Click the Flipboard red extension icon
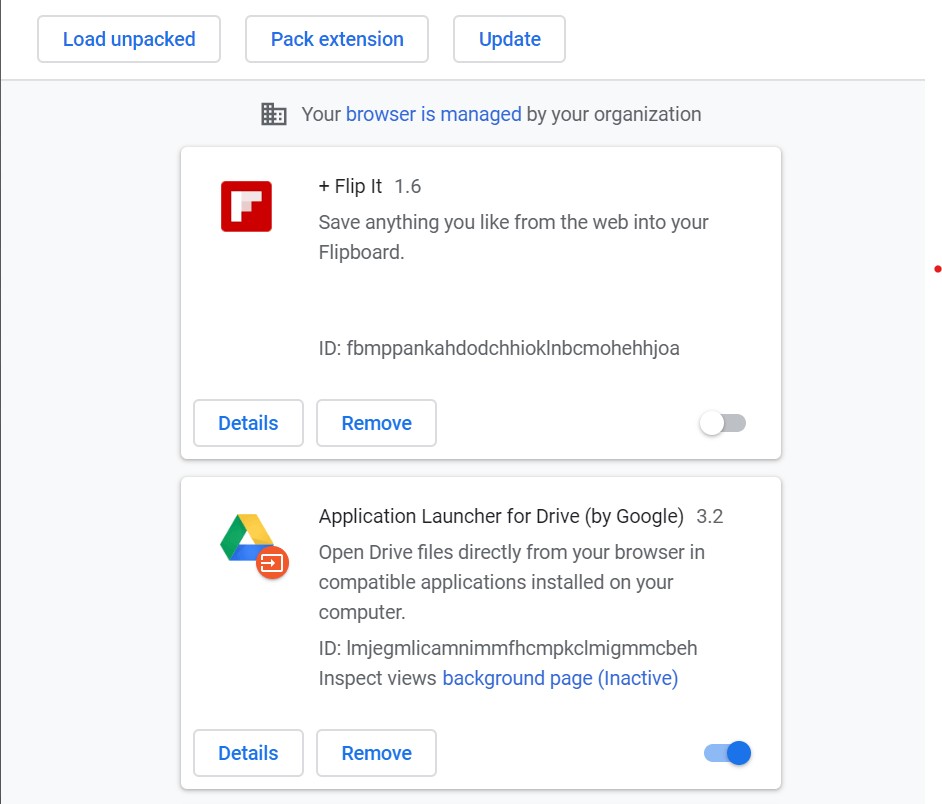Screen dimensions: 942x804 point(246,206)
